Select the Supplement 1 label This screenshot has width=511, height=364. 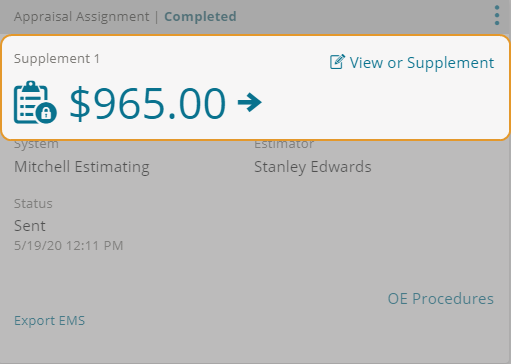tap(57, 59)
